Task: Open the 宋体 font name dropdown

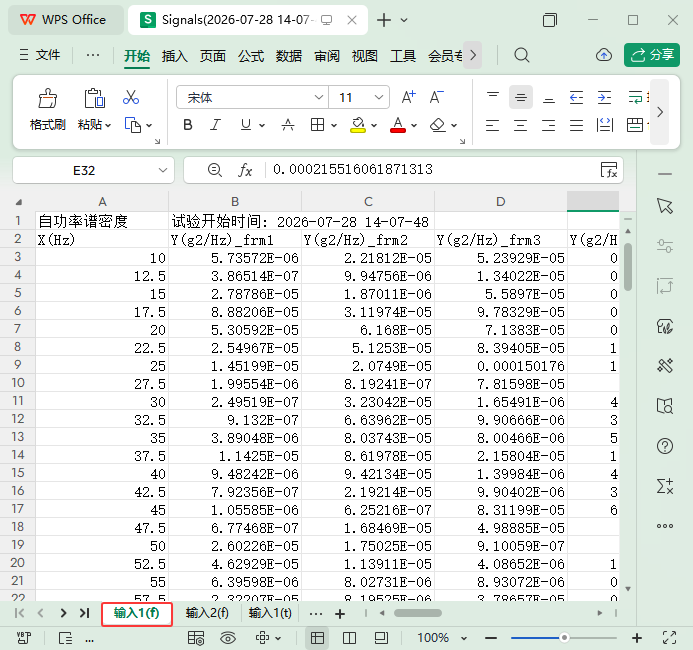Action: click(318, 97)
